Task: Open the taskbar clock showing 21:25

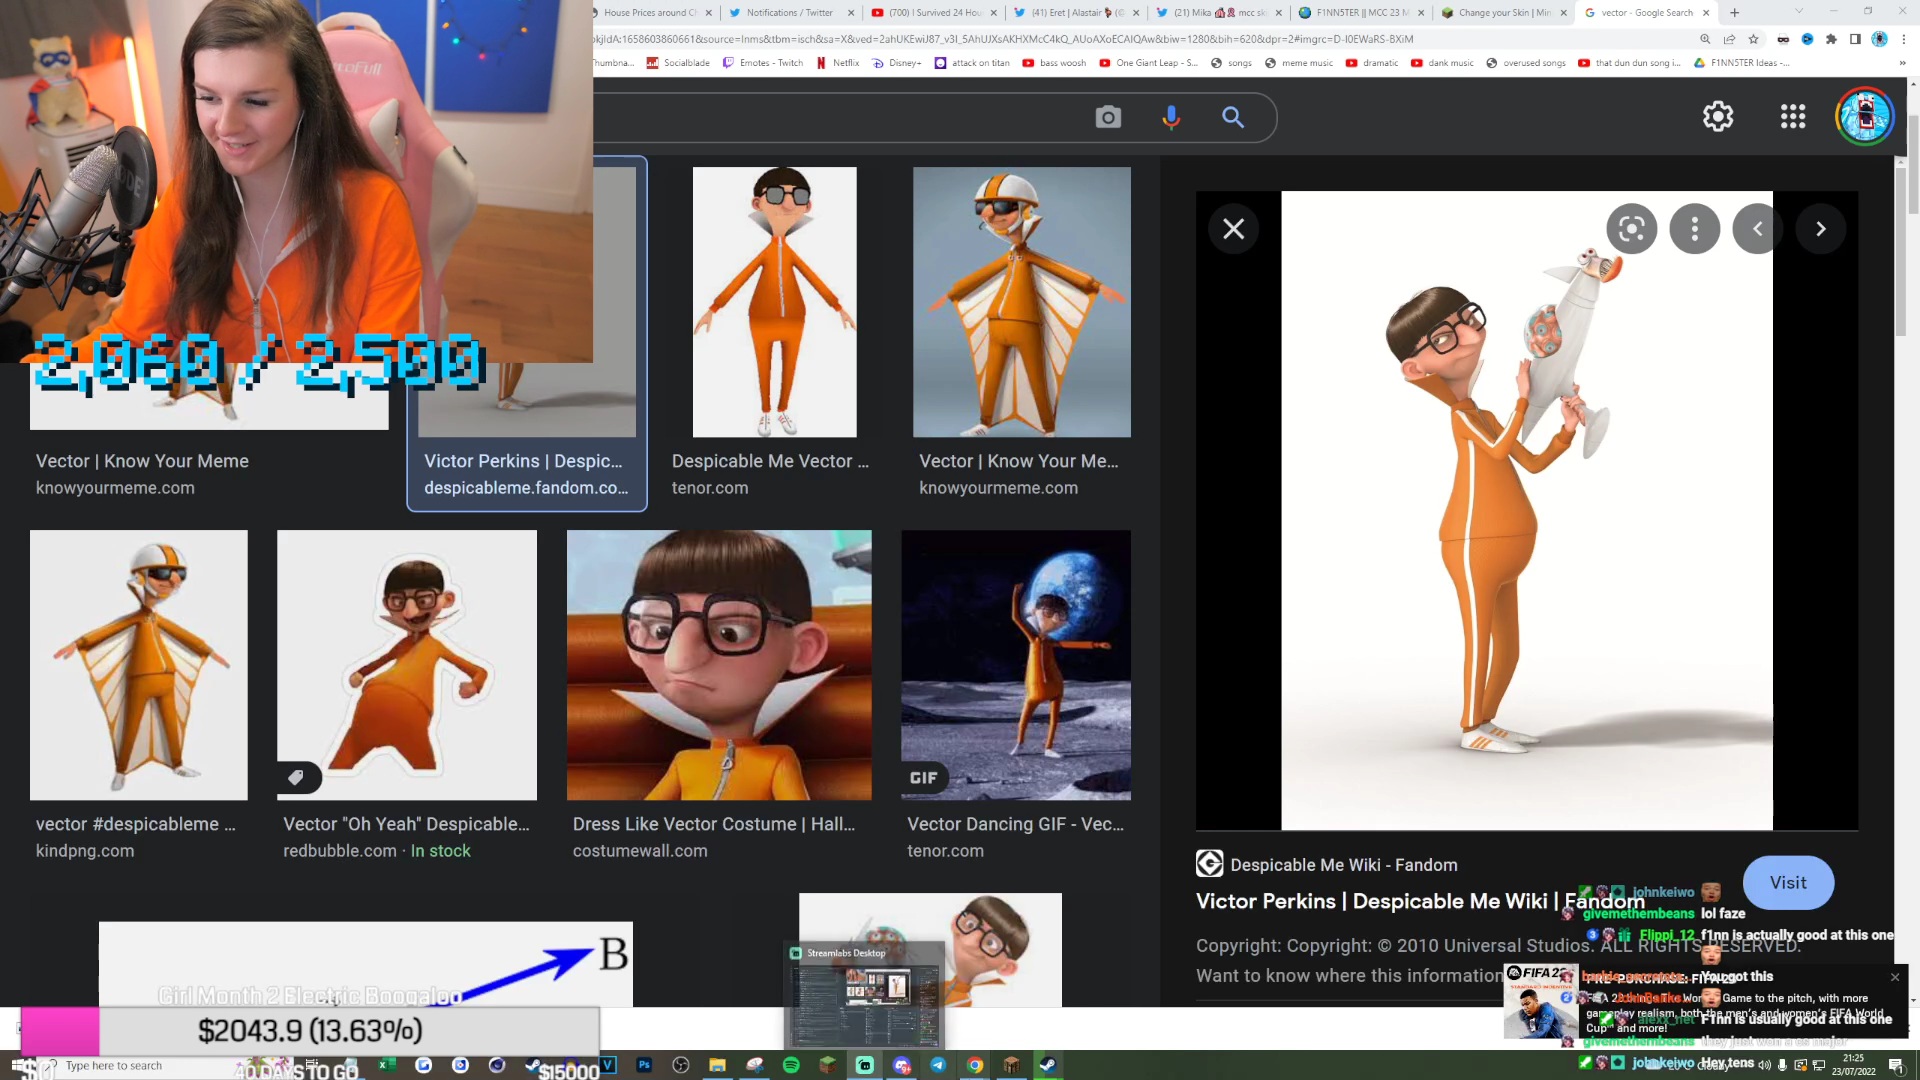Action: point(1853,1065)
